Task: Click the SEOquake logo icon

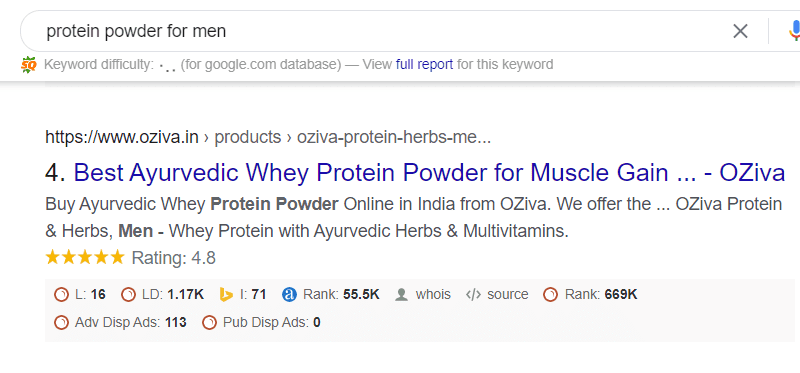Action: click(x=29, y=65)
